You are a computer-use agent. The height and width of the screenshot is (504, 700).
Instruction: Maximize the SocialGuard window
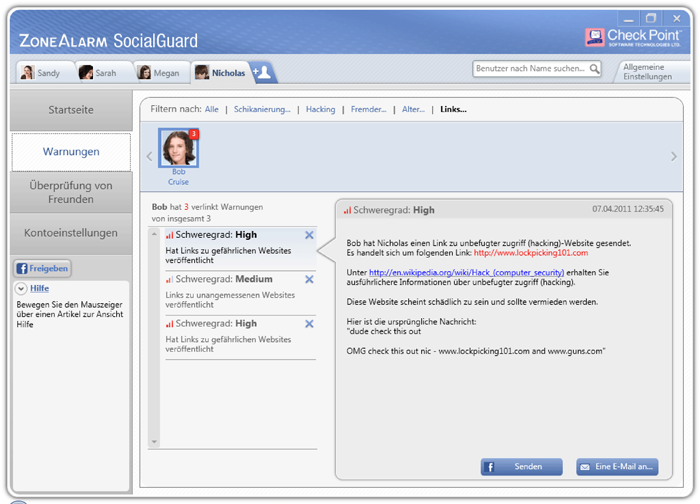click(x=651, y=19)
